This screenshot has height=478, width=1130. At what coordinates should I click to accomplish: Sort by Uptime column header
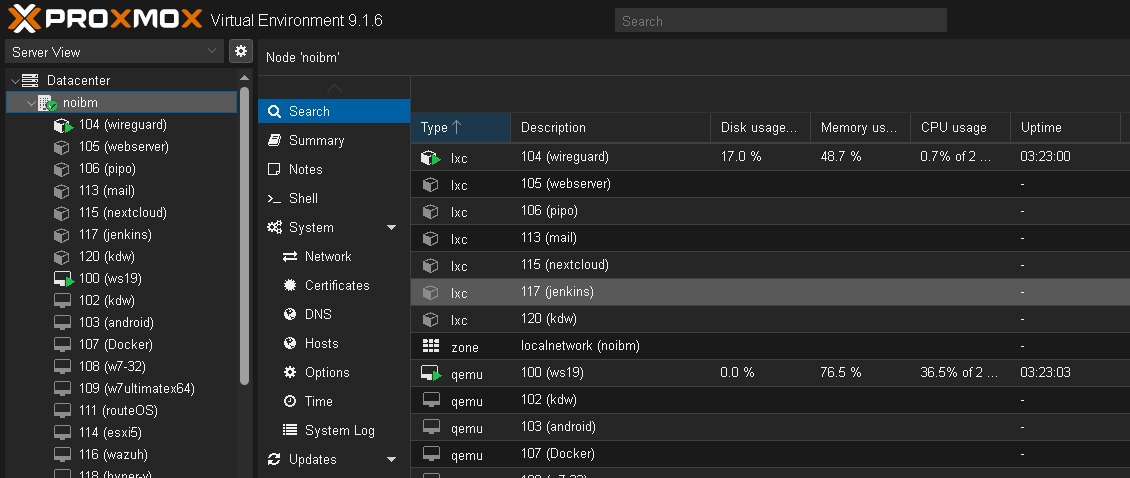click(1066, 128)
